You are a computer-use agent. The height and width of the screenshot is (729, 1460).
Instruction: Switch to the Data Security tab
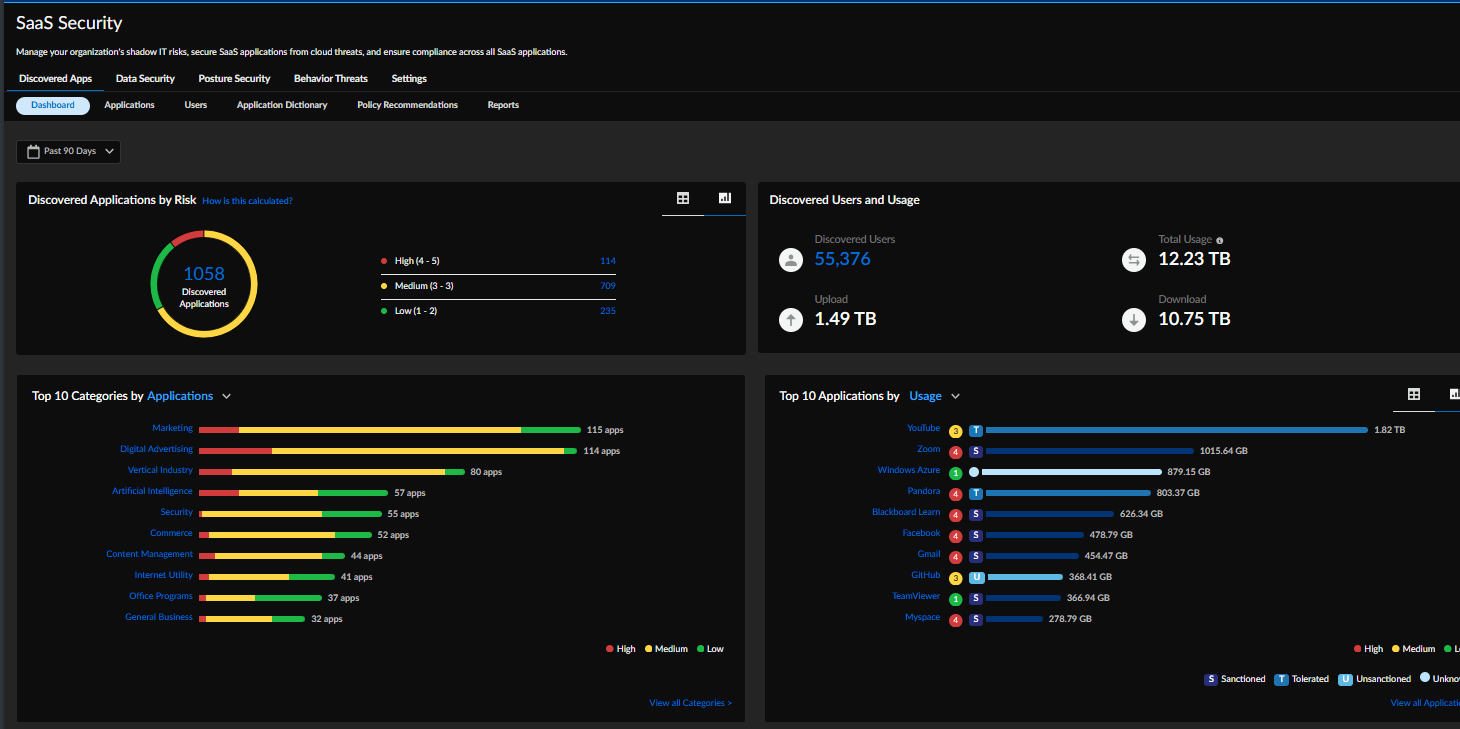[x=145, y=79]
